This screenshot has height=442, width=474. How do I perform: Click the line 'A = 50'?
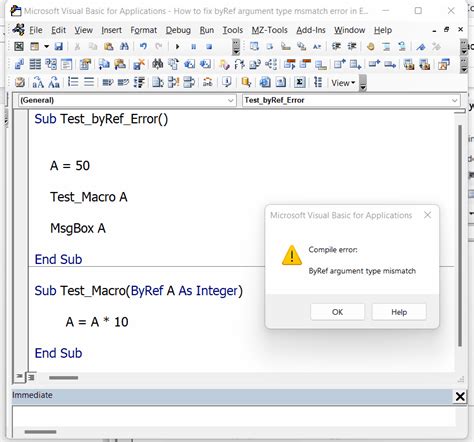point(70,166)
